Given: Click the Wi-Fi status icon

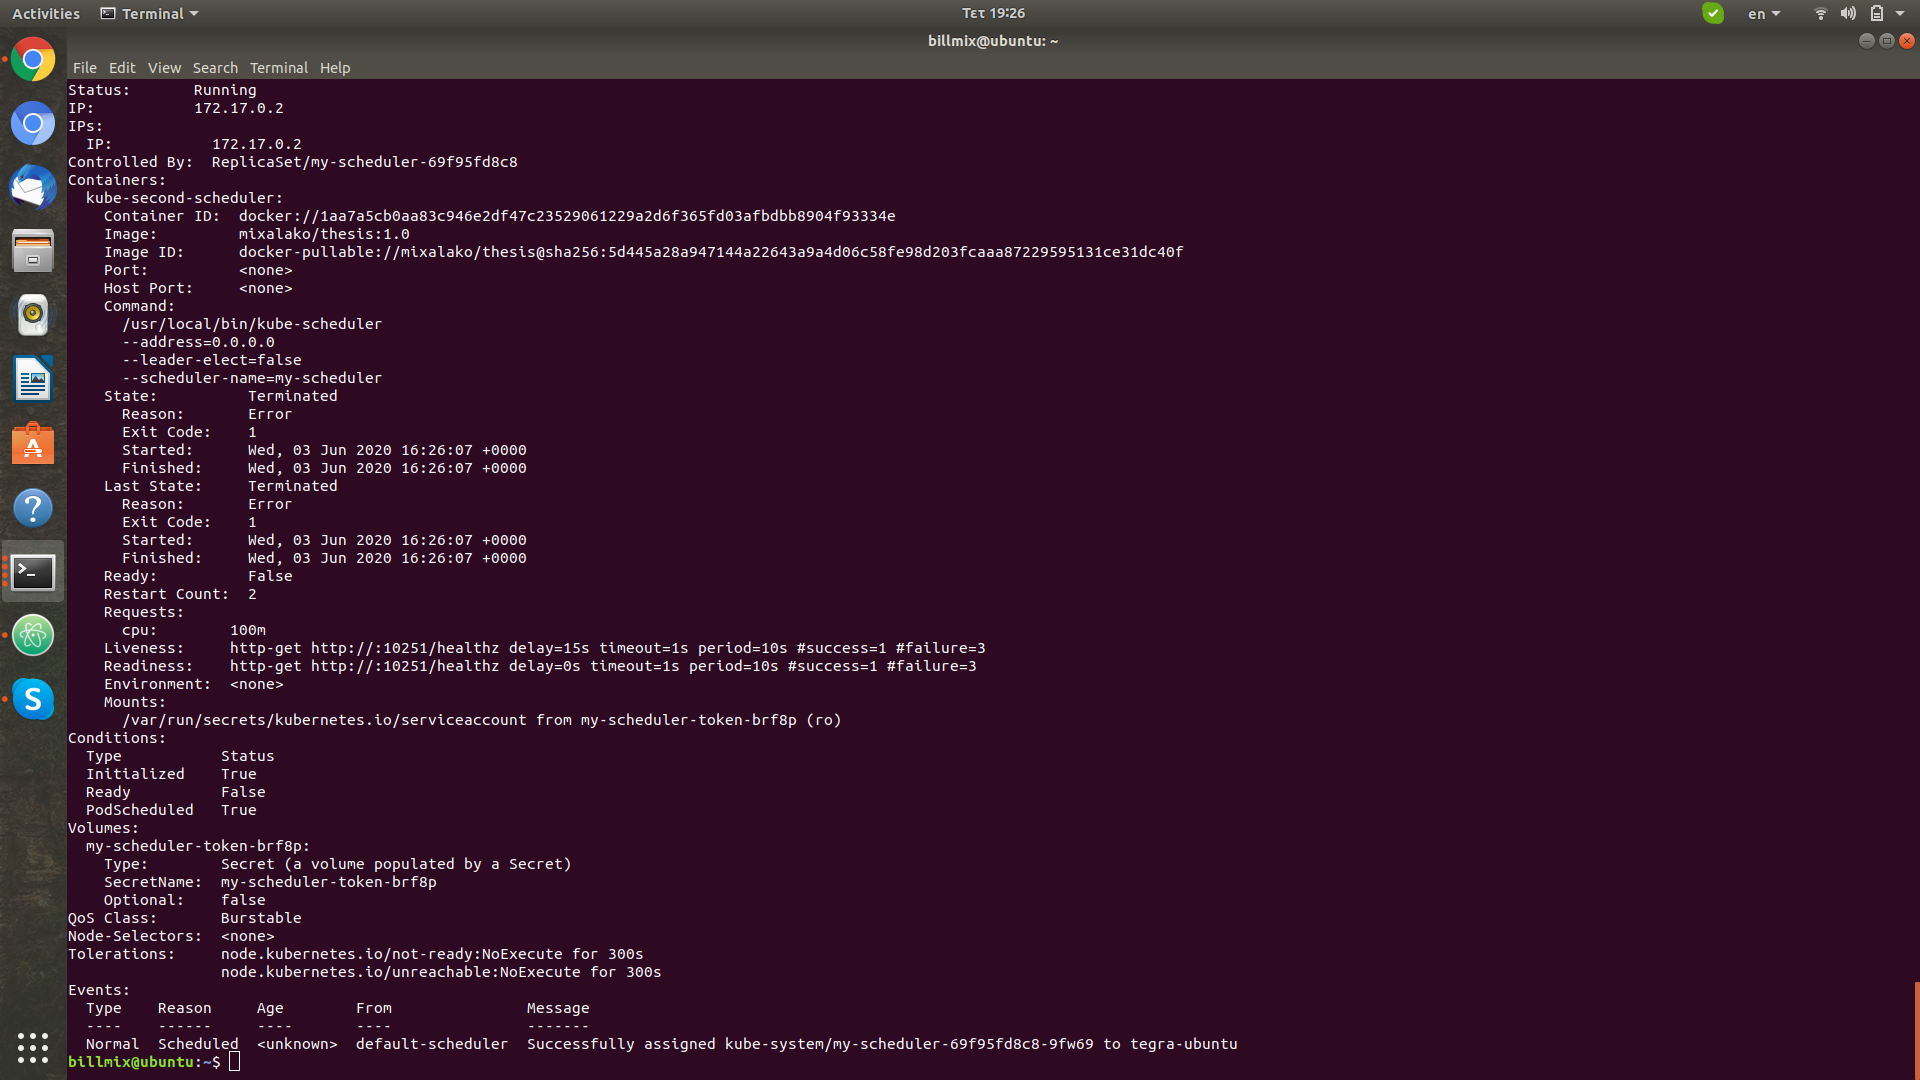Looking at the screenshot, I should click(1819, 13).
